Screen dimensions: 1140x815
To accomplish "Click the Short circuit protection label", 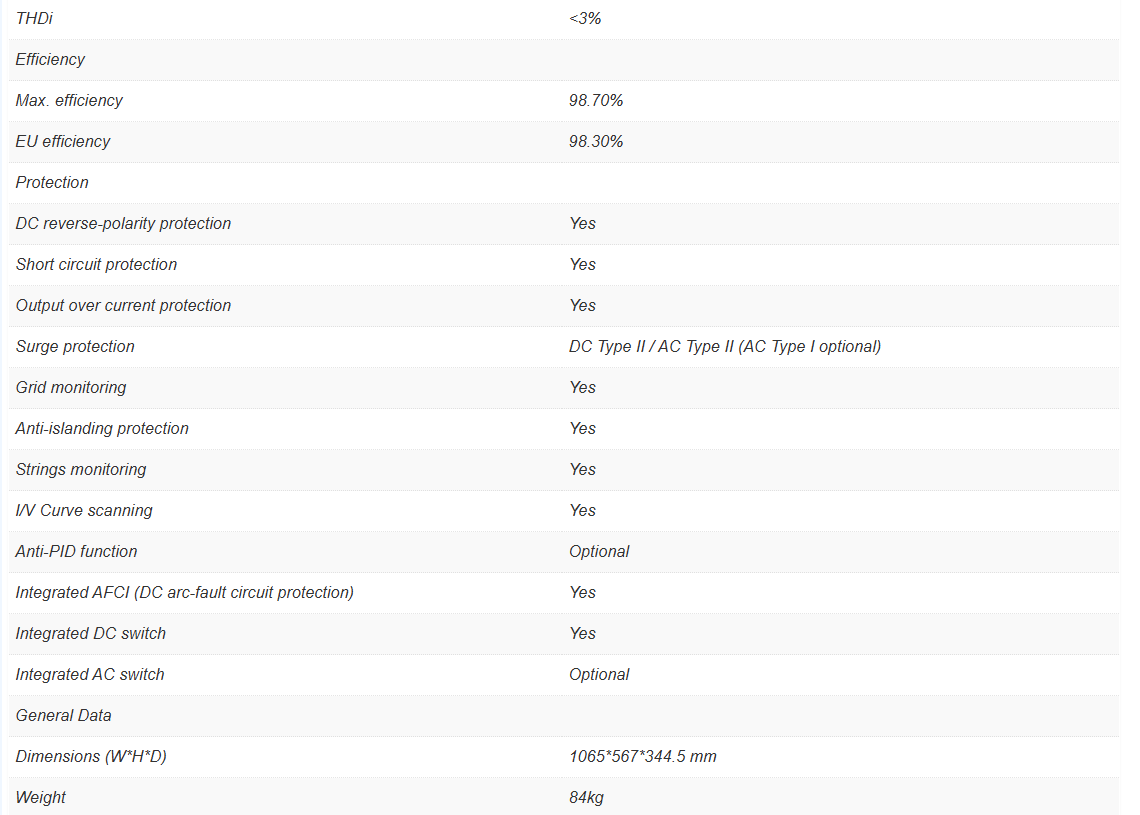I will point(96,264).
